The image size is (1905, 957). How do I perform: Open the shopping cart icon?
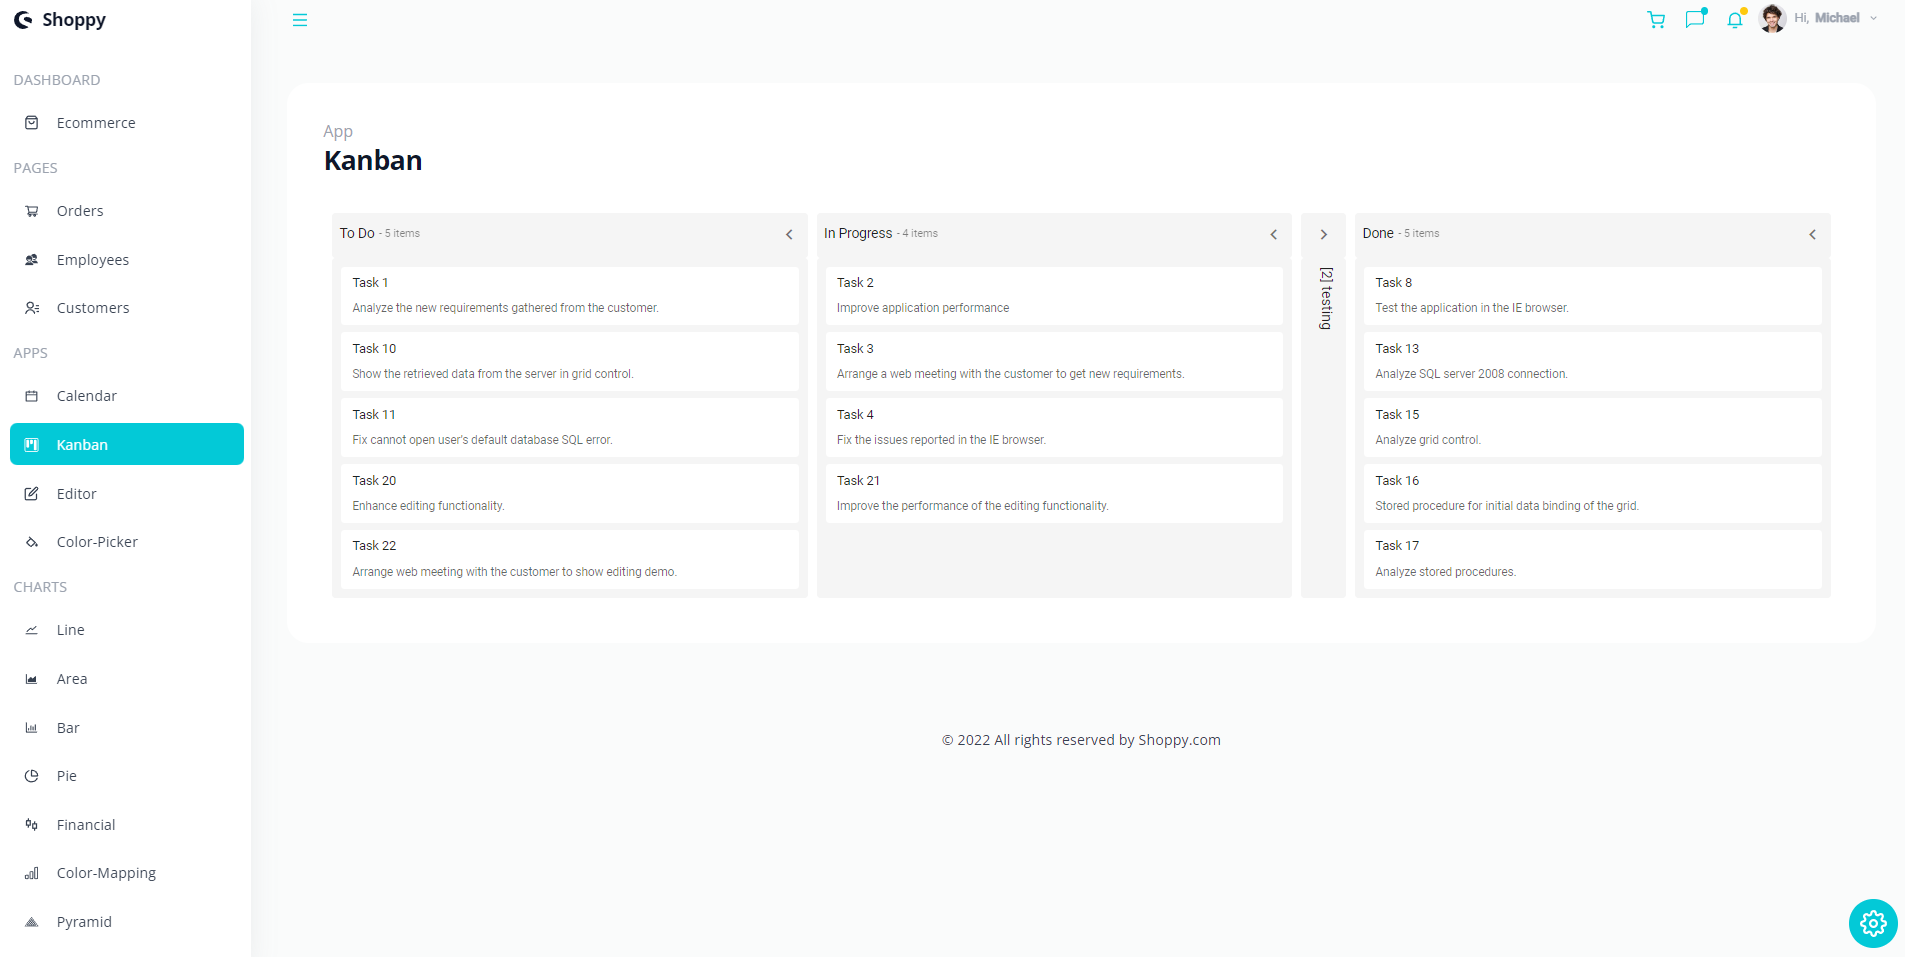click(x=1655, y=19)
